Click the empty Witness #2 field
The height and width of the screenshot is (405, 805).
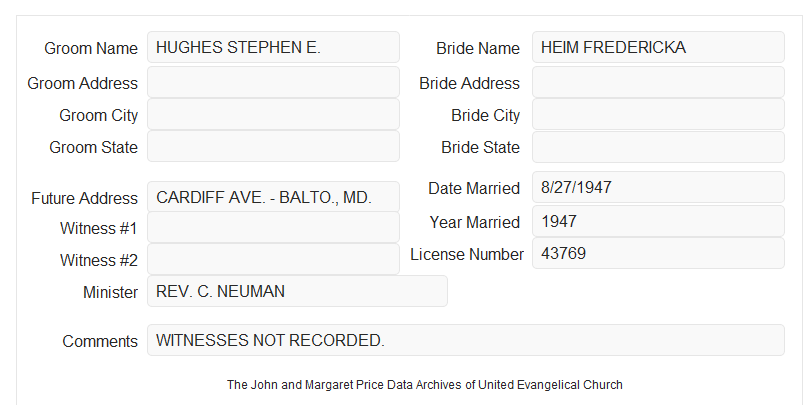coord(273,259)
